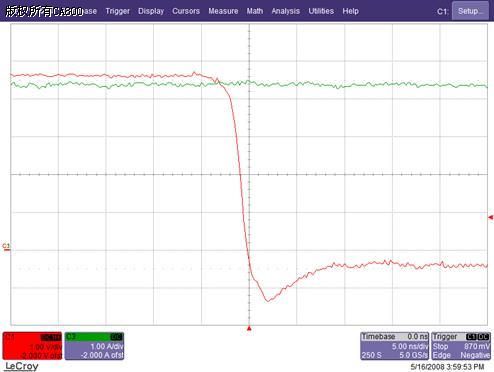Screen dimensions: 494x372
Task: Click the red C1 waveform trace undershoot
Action: point(268,300)
